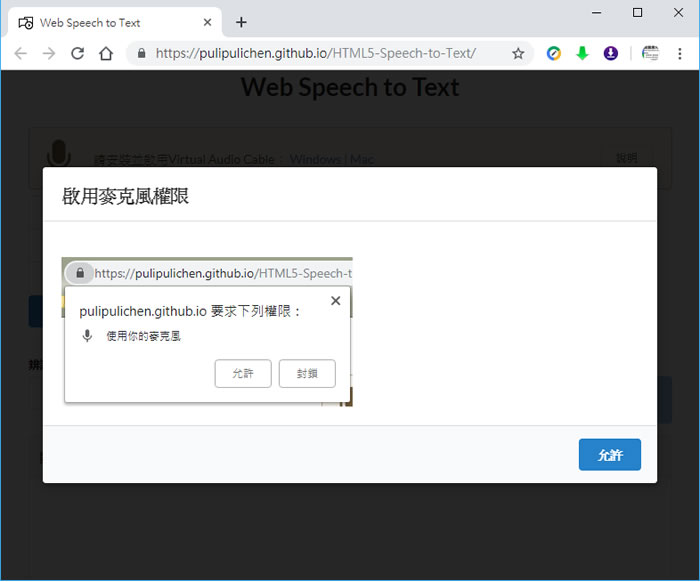The height and width of the screenshot is (582, 700).
Task: Close the browser window
Action: click(x=679, y=12)
